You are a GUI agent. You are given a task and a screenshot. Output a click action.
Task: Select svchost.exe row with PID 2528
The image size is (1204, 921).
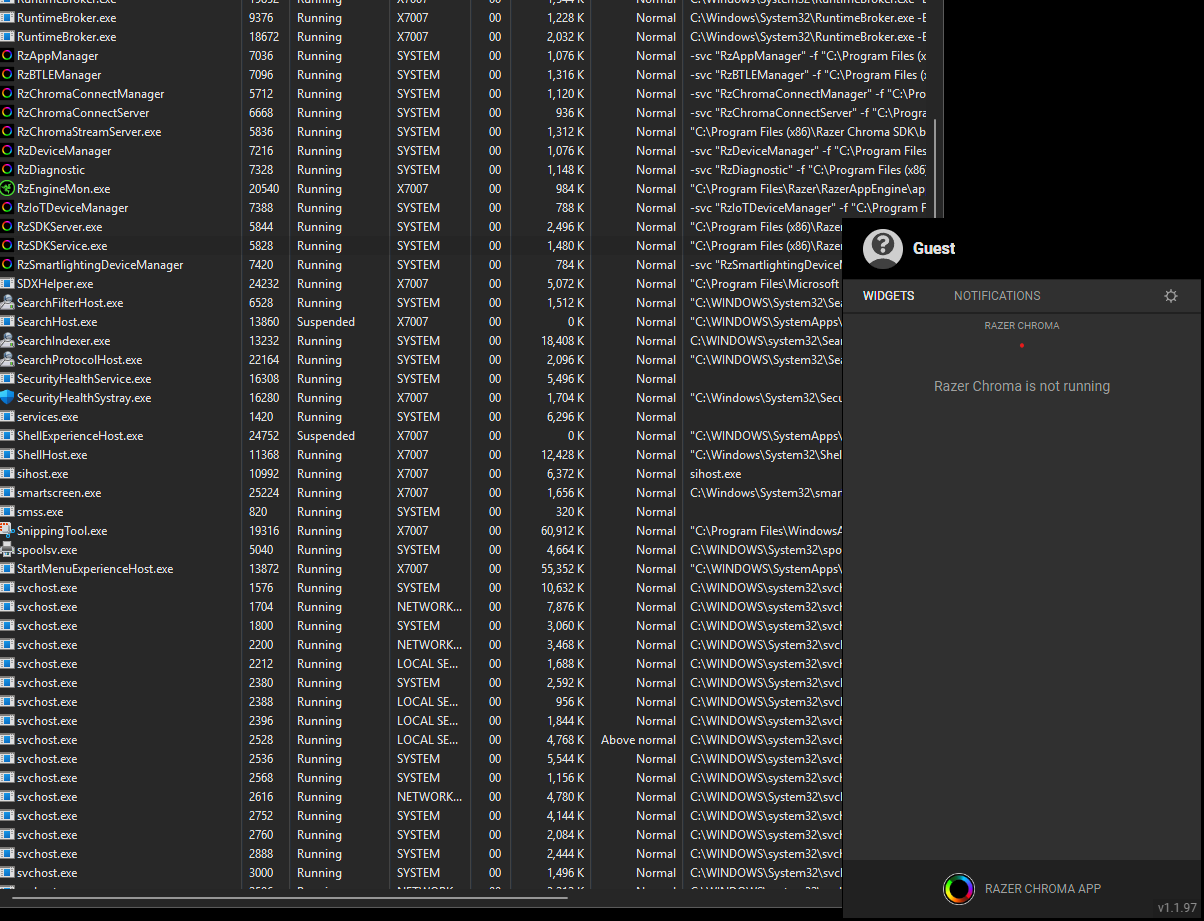pos(421,740)
